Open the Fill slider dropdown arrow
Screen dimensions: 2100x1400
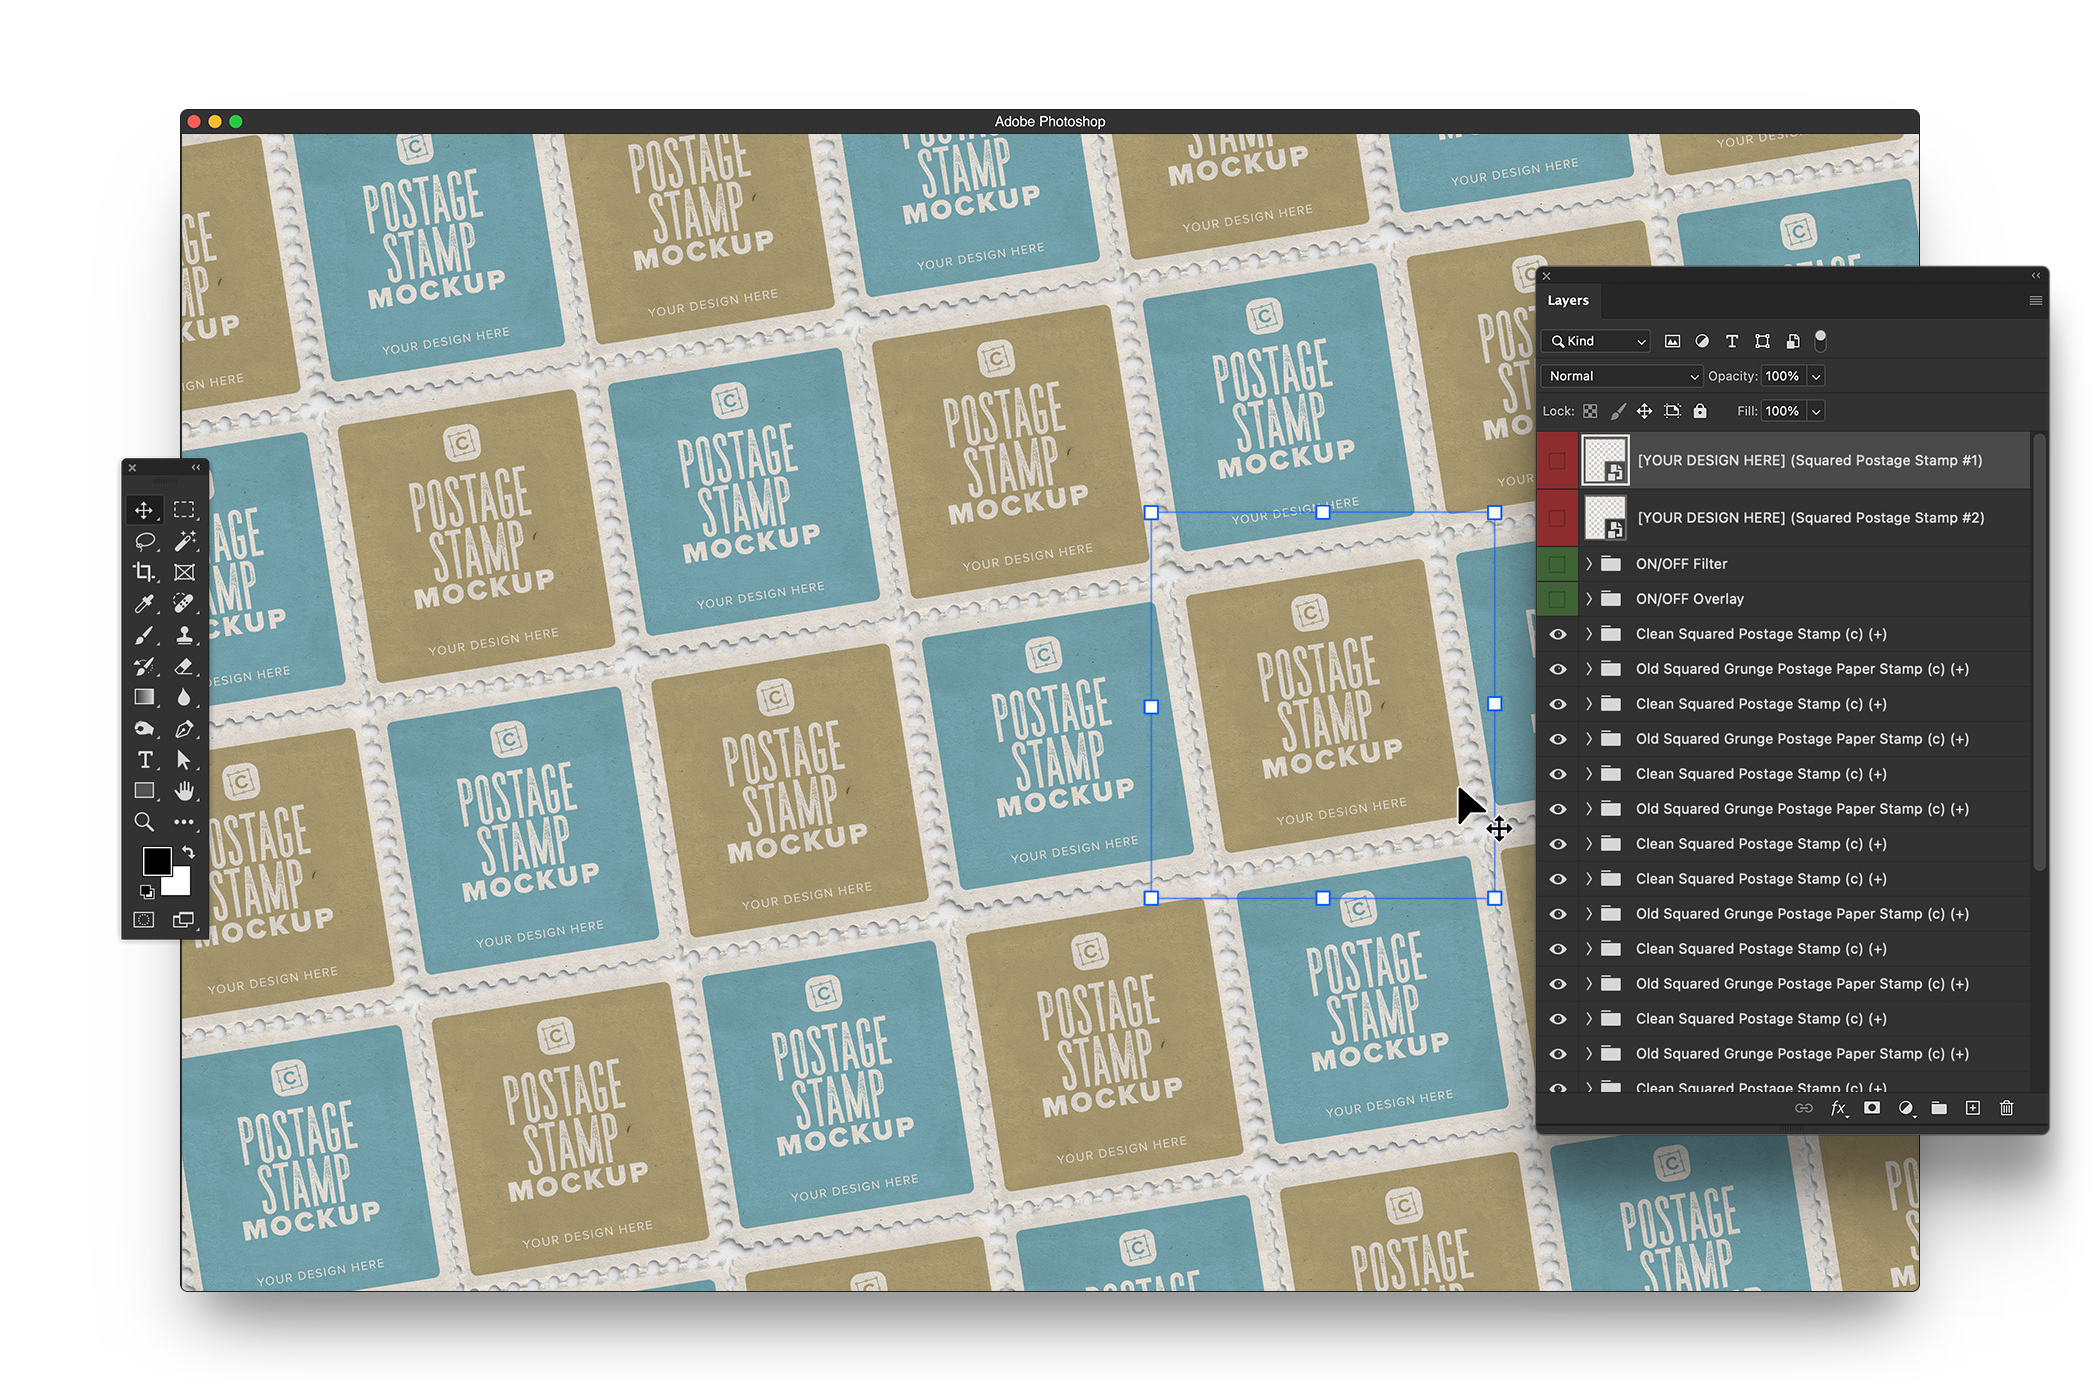1816,411
